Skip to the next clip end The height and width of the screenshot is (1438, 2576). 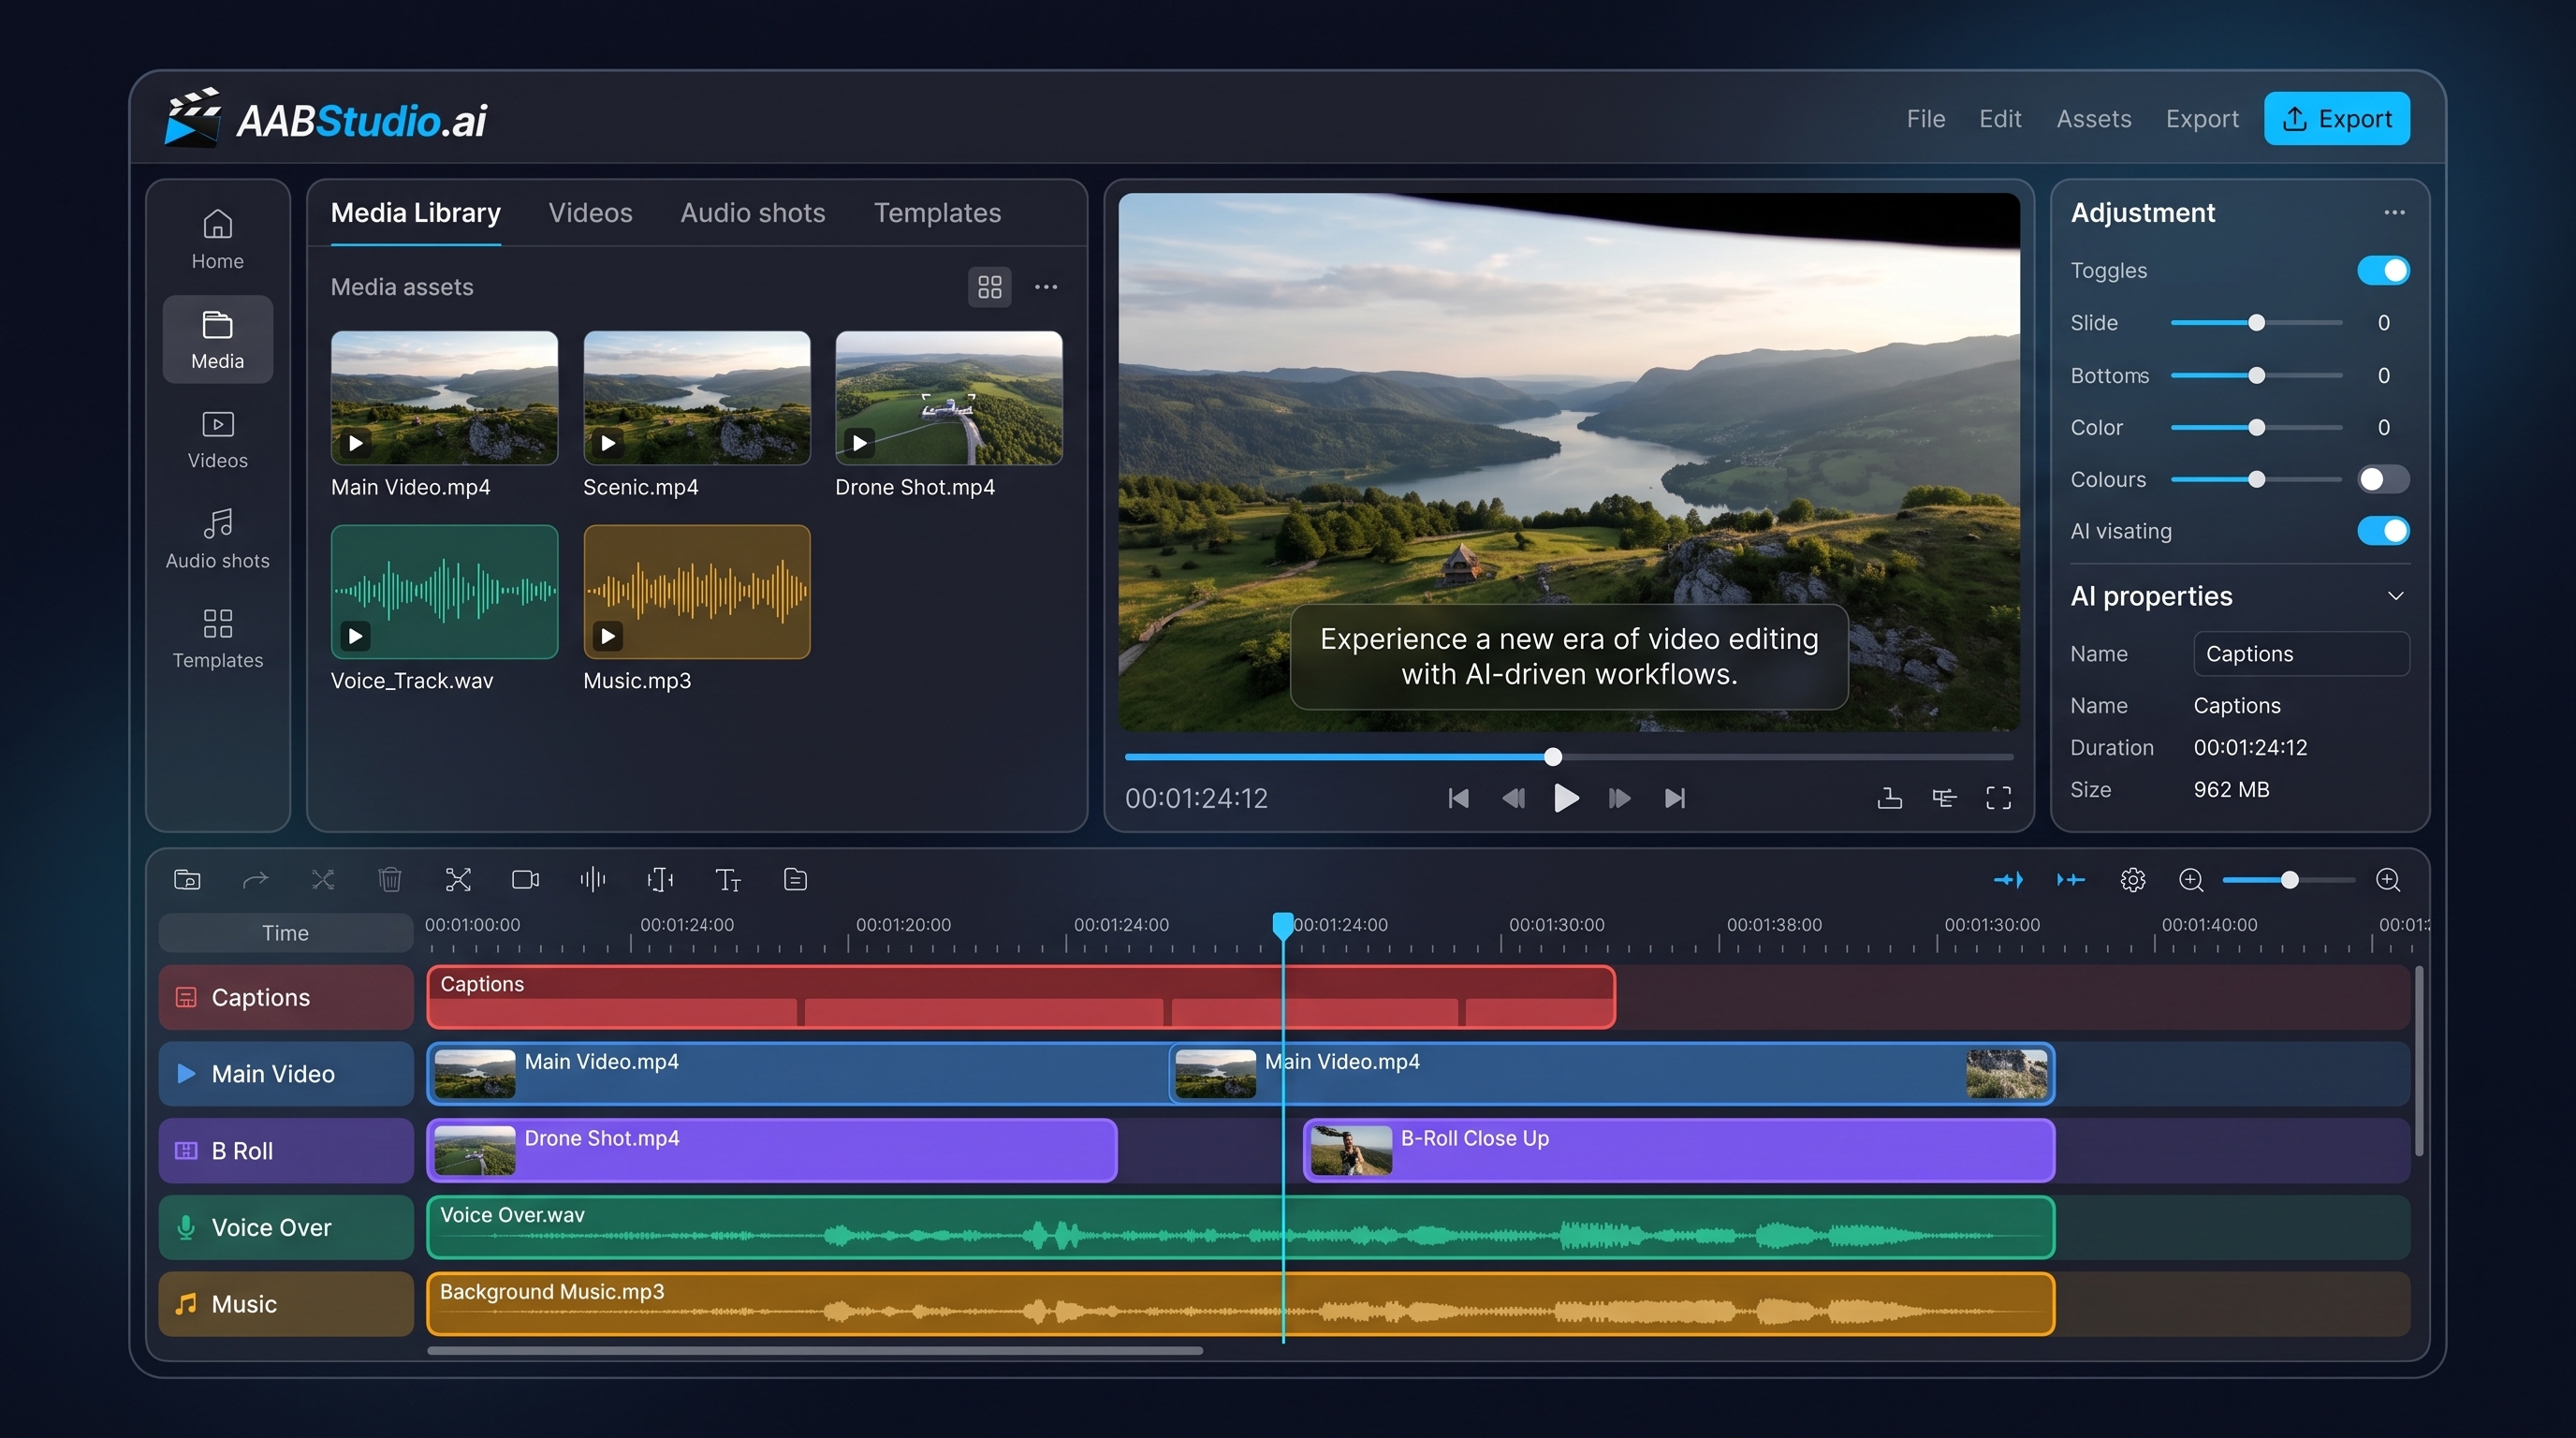tap(1674, 797)
